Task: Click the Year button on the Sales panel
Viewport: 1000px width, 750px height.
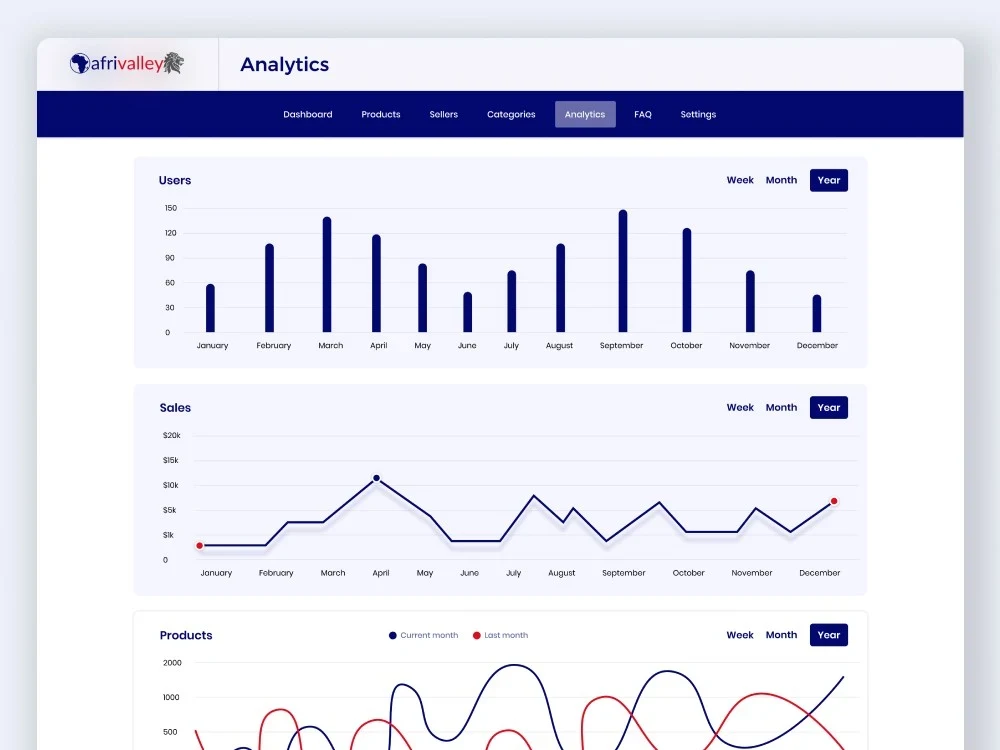Action: click(828, 407)
